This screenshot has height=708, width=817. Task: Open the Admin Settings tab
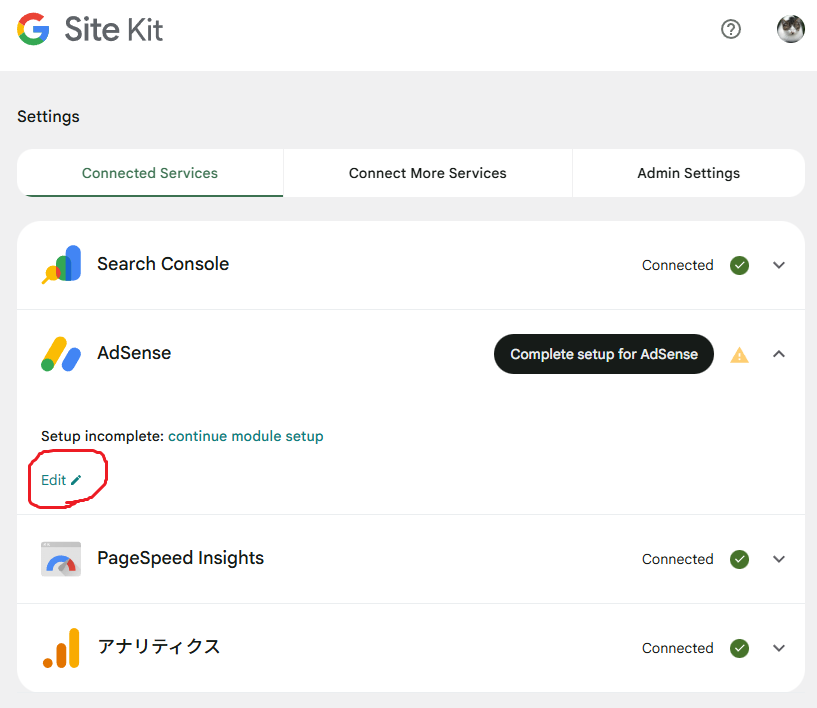point(688,173)
